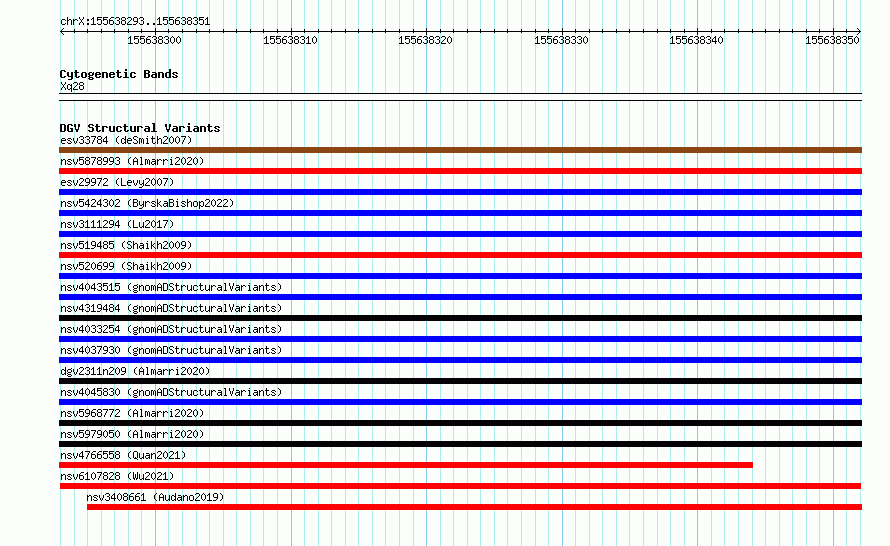
Task: Click the black nsv5968772 variant bar
Action: pyautogui.click(x=460, y=423)
